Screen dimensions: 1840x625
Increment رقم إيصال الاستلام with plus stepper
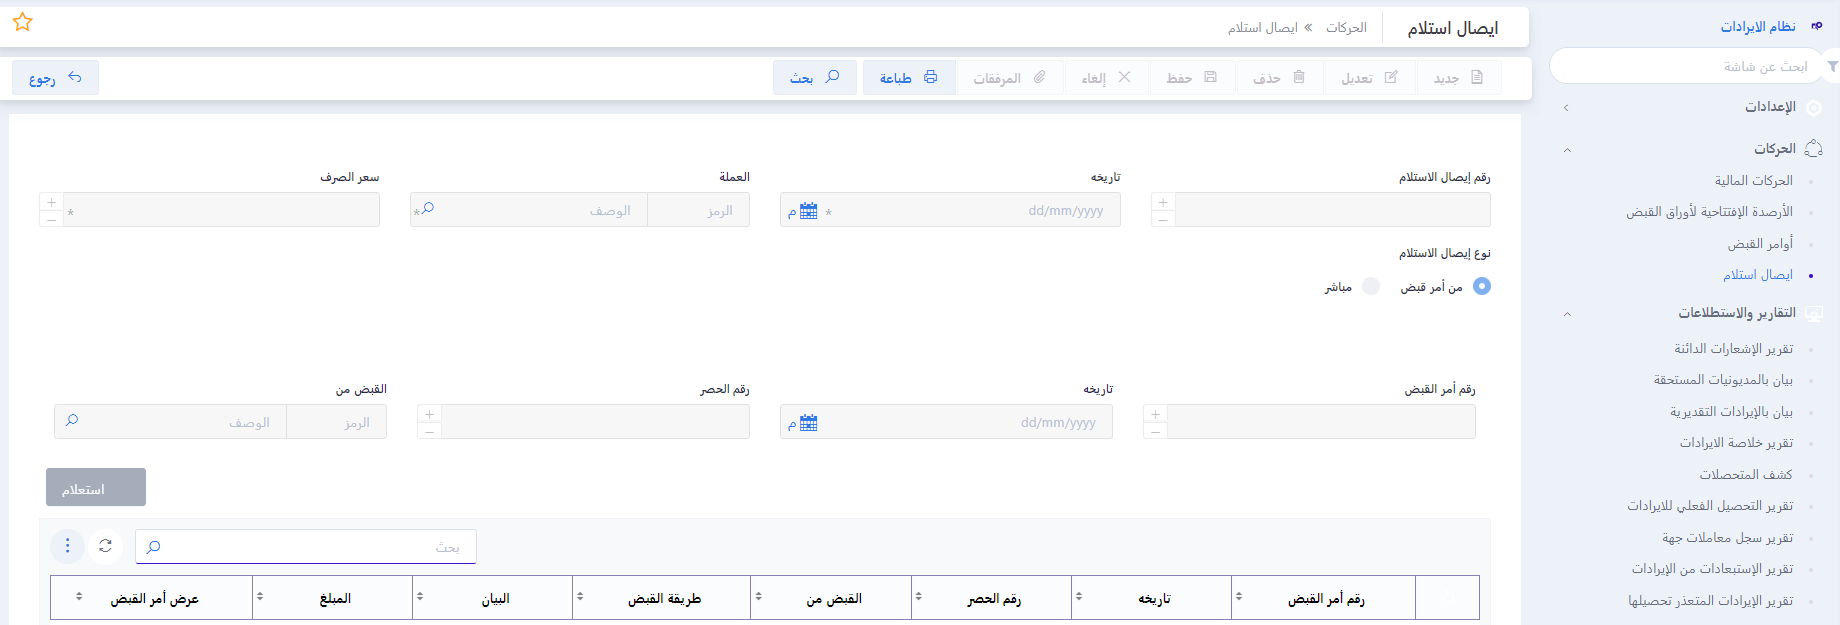[1163, 202]
